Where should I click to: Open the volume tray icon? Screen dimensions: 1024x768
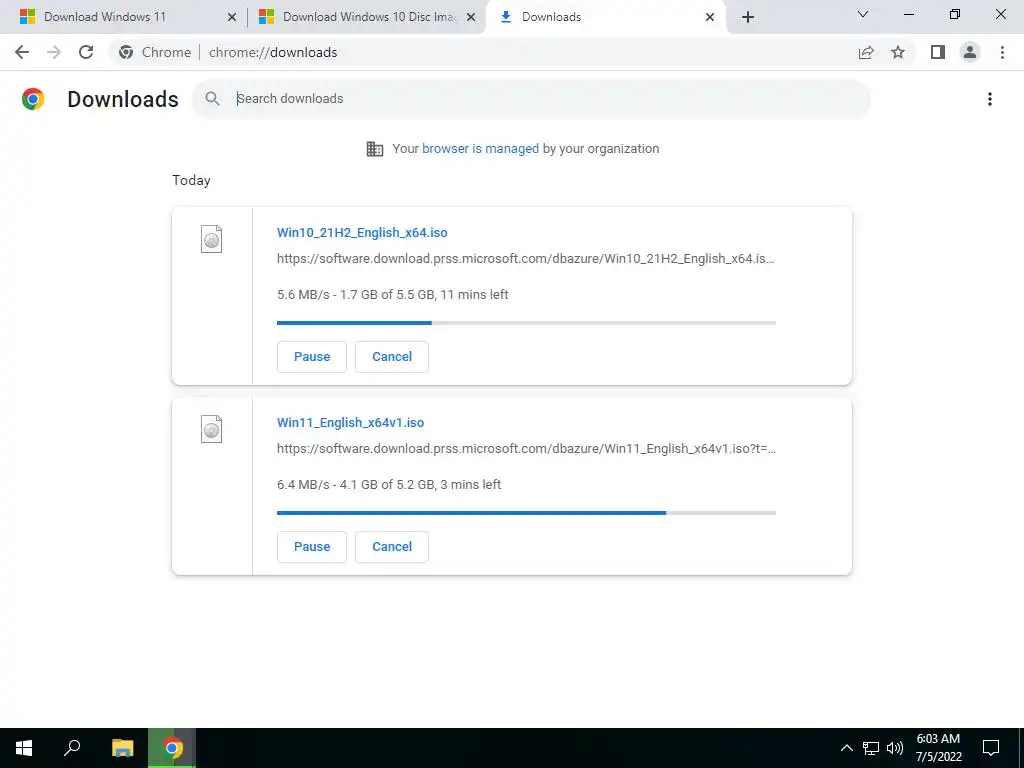pos(895,748)
